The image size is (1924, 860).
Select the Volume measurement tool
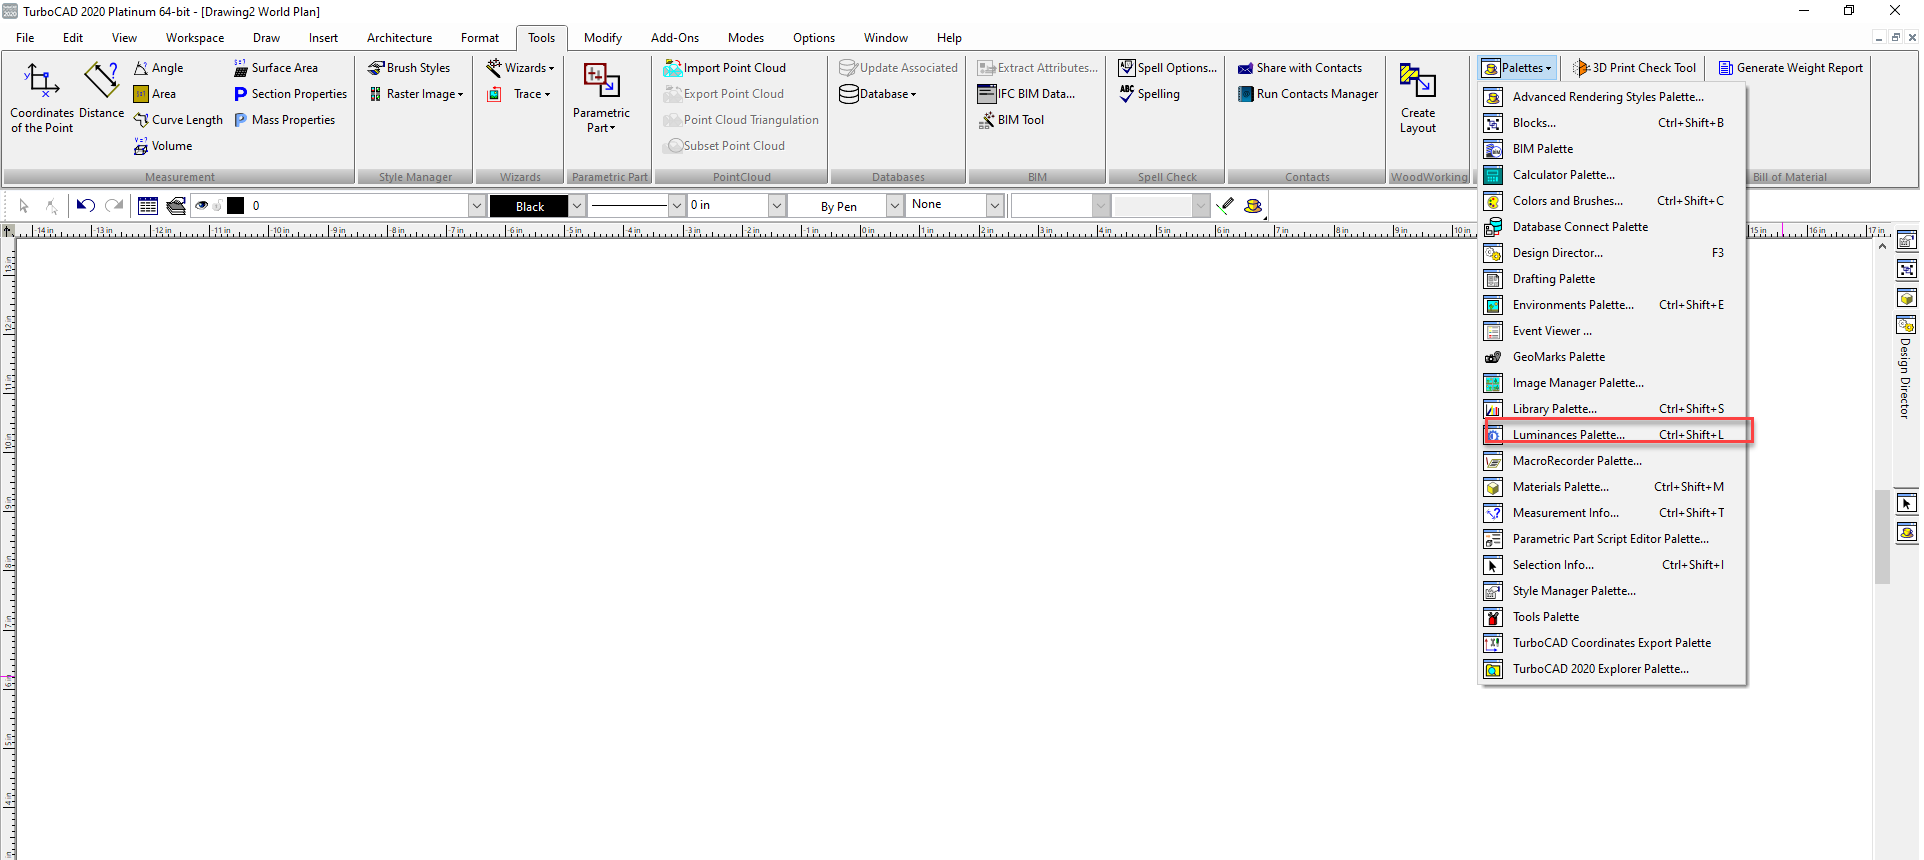pyautogui.click(x=163, y=146)
